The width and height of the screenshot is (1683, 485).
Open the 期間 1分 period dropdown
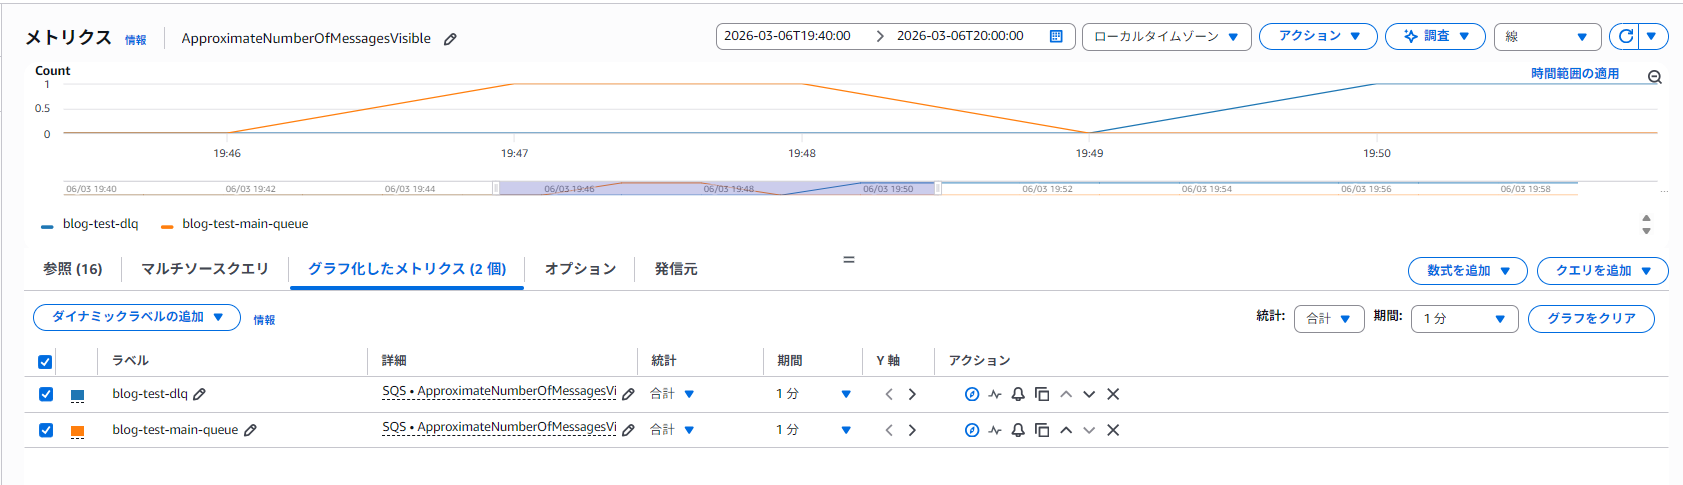(1465, 319)
